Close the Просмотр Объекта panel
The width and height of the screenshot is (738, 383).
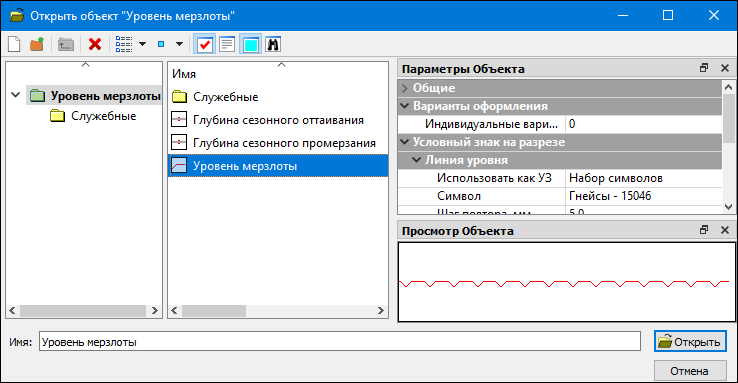(x=725, y=230)
